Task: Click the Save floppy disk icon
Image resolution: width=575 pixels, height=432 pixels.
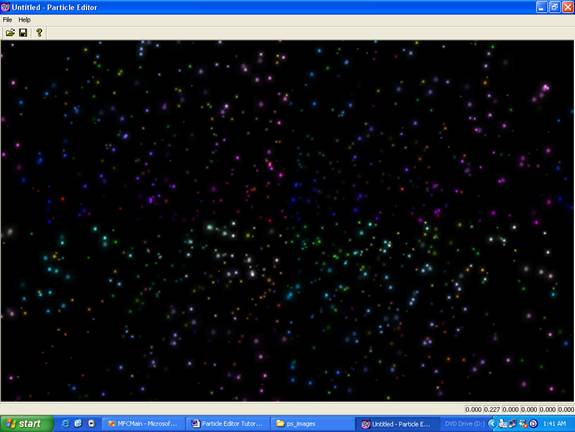Action: pos(23,33)
